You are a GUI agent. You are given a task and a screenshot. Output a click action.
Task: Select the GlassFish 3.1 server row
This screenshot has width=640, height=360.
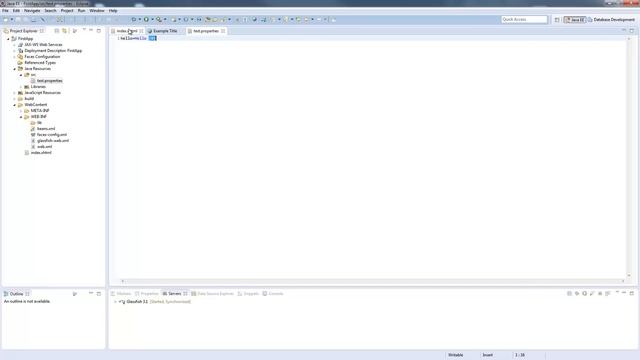pos(155,302)
